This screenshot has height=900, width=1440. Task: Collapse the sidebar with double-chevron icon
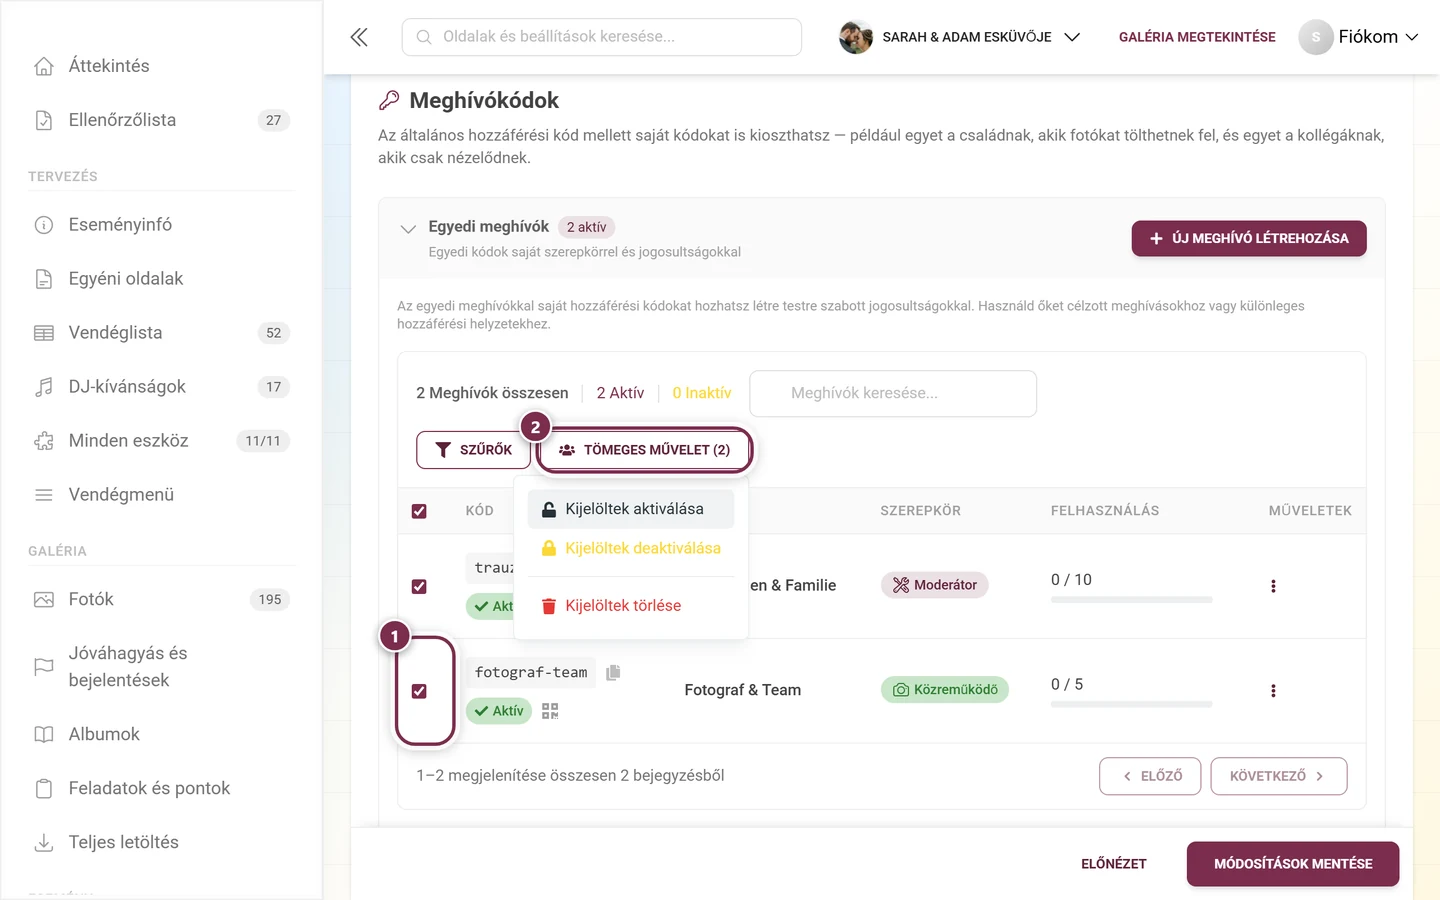(x=359, y=37)
